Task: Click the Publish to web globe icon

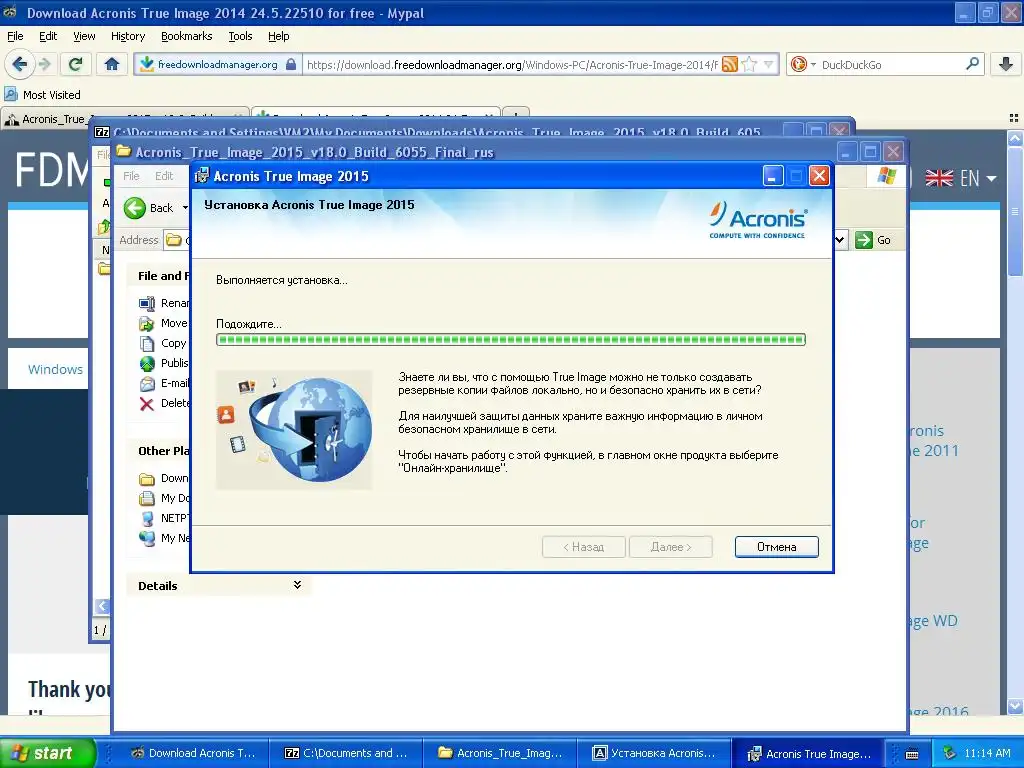Action: [147, 363]
